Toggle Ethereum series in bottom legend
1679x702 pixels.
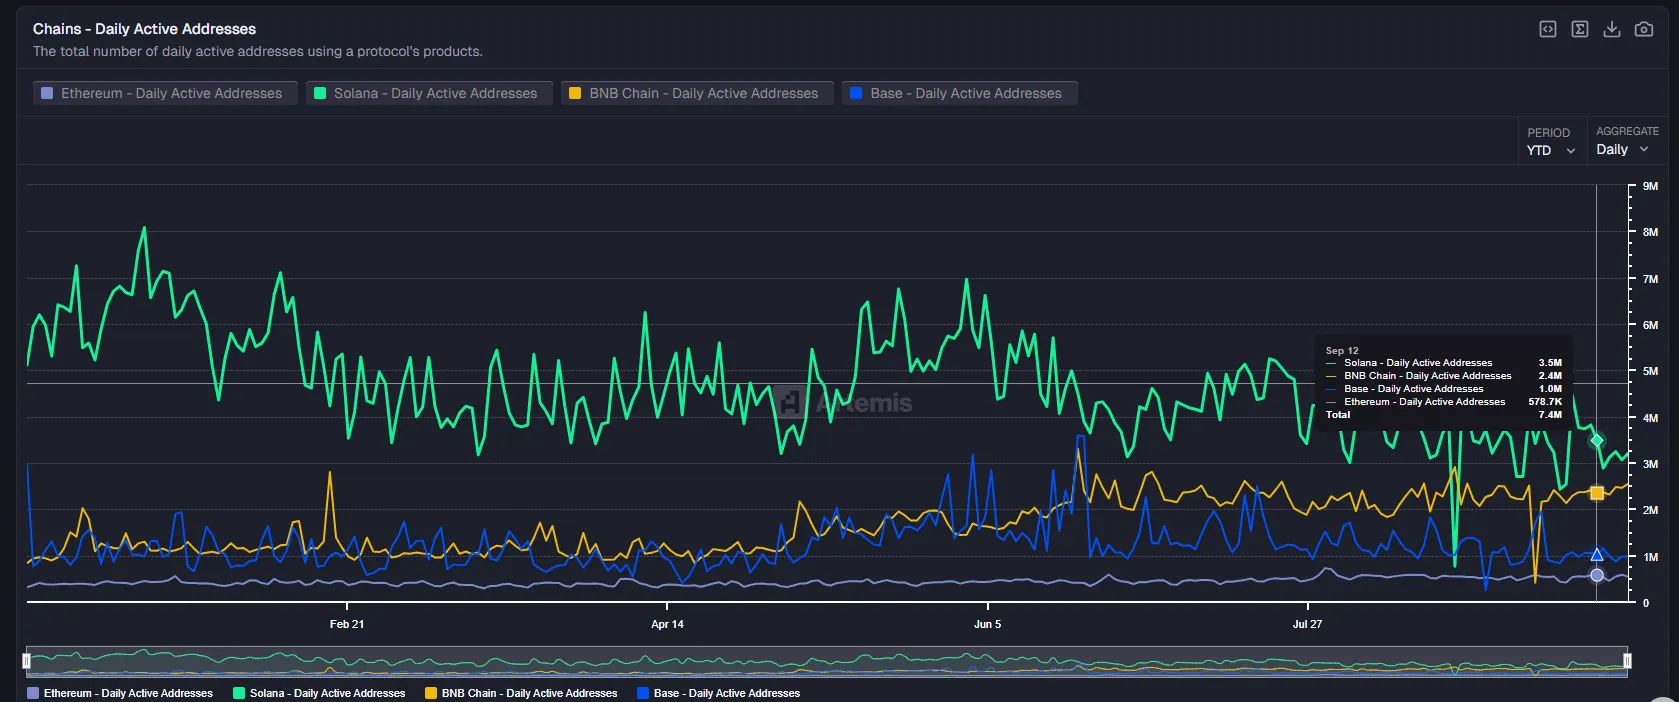[x=120, y=693]
